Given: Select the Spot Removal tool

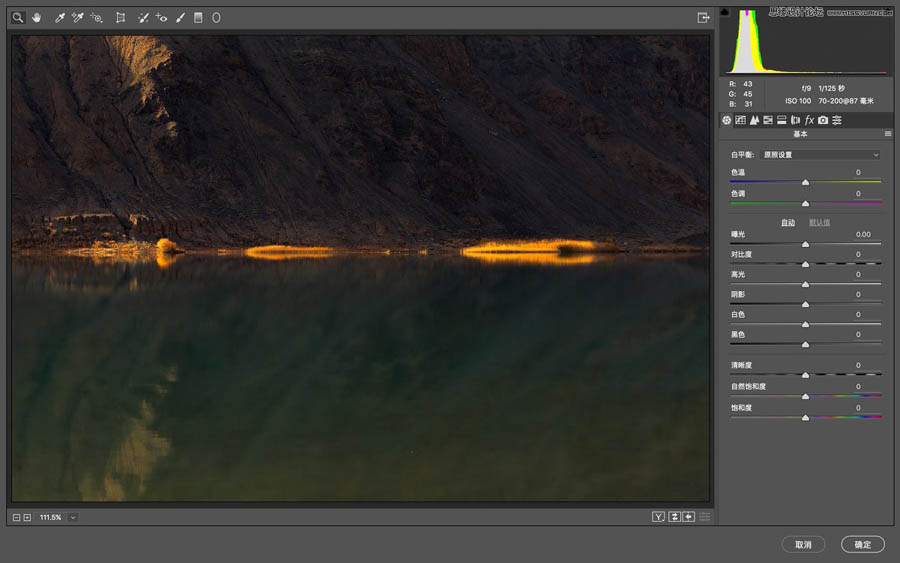Looking at the screenshot, I should 143,18.
